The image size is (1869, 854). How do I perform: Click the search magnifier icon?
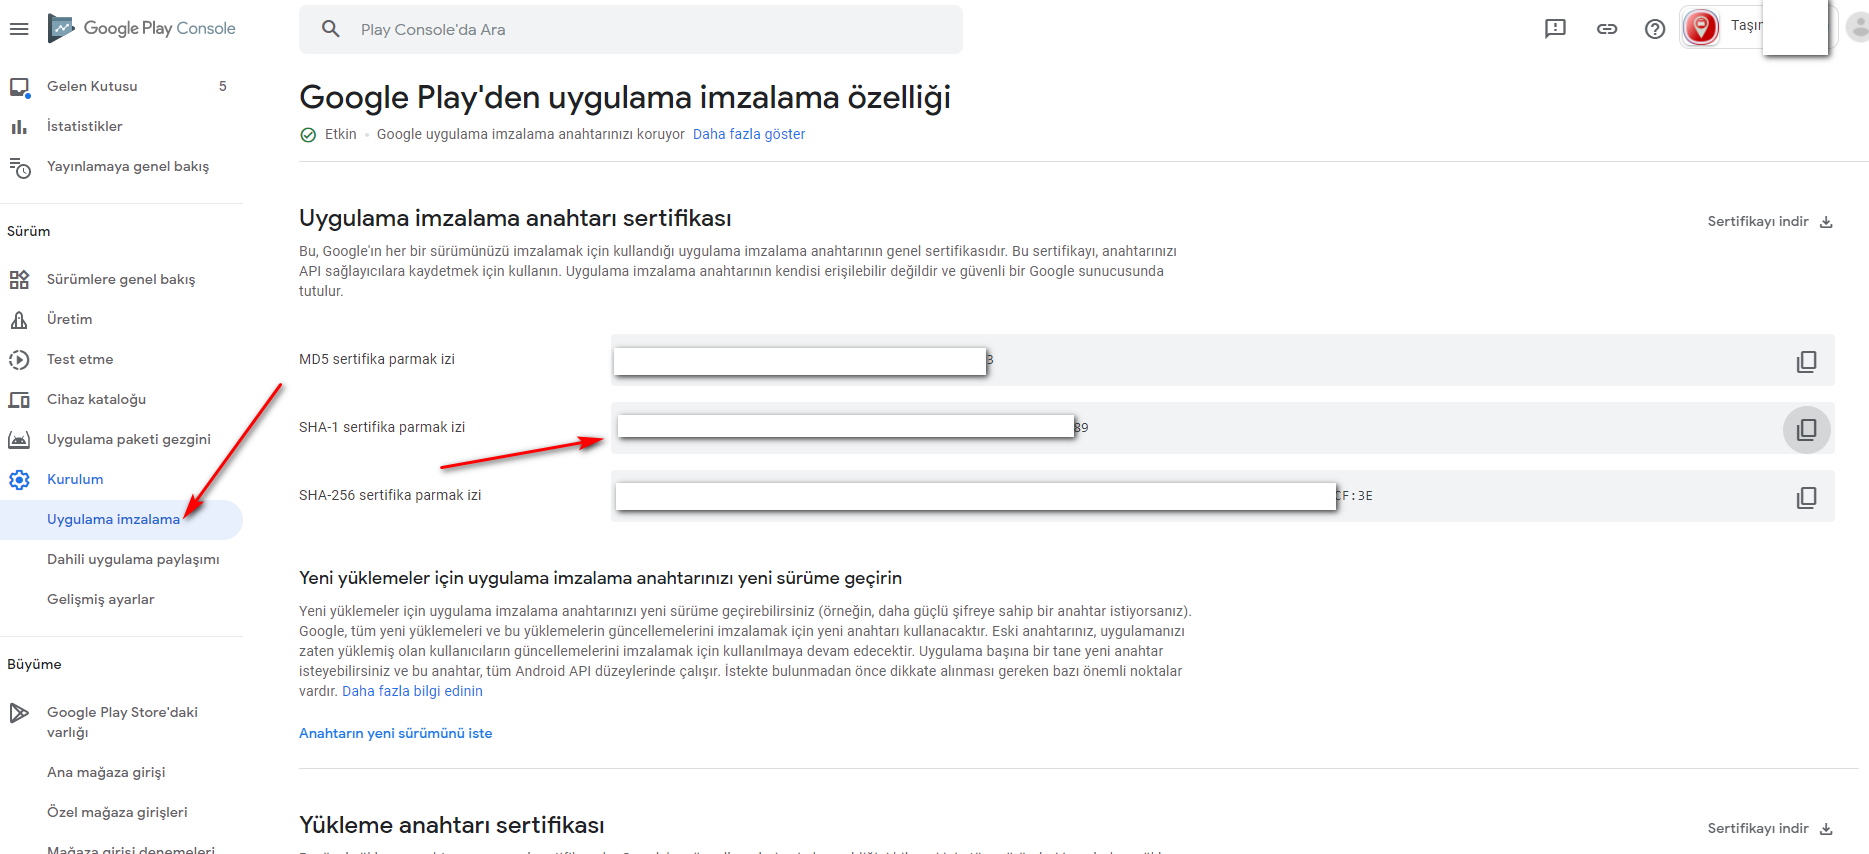coord(331,29)
